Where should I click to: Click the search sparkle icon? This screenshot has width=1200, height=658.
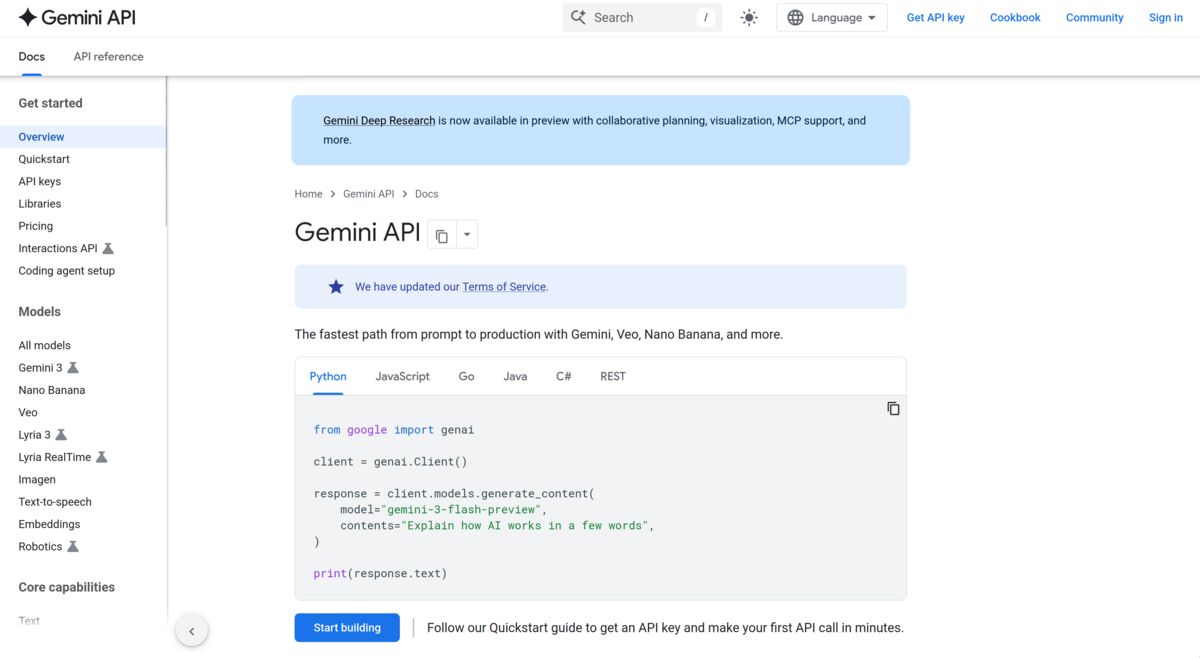point(578,17)
